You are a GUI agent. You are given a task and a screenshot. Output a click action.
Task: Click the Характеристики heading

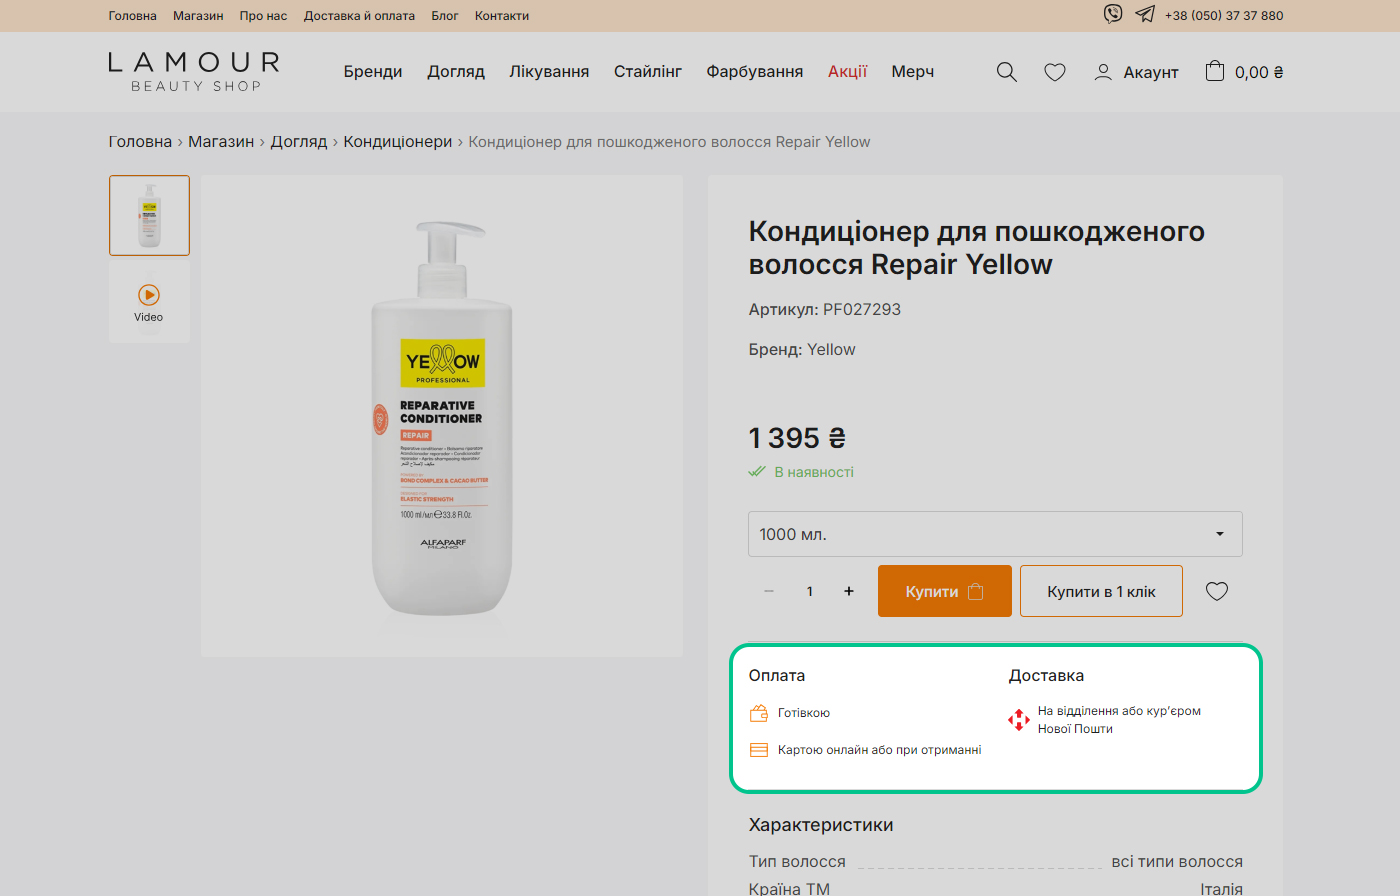pyautogui.click(x=821, y=825)
